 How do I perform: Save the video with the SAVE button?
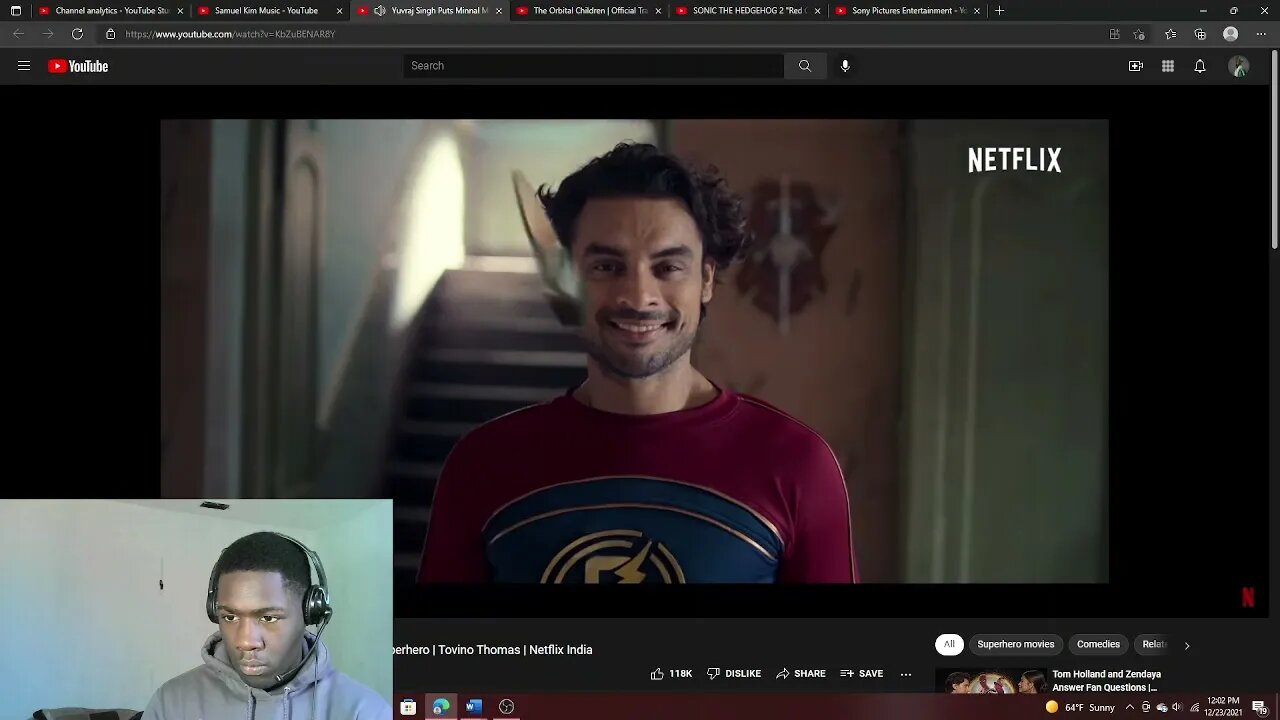pos(862,674)
